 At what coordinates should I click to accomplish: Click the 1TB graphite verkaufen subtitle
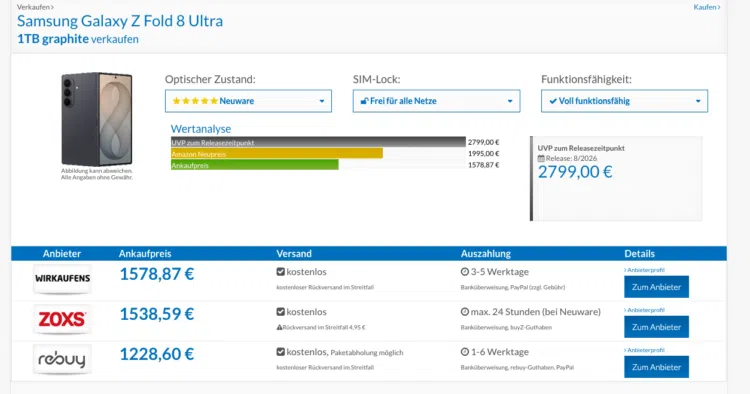coord(77,39)
